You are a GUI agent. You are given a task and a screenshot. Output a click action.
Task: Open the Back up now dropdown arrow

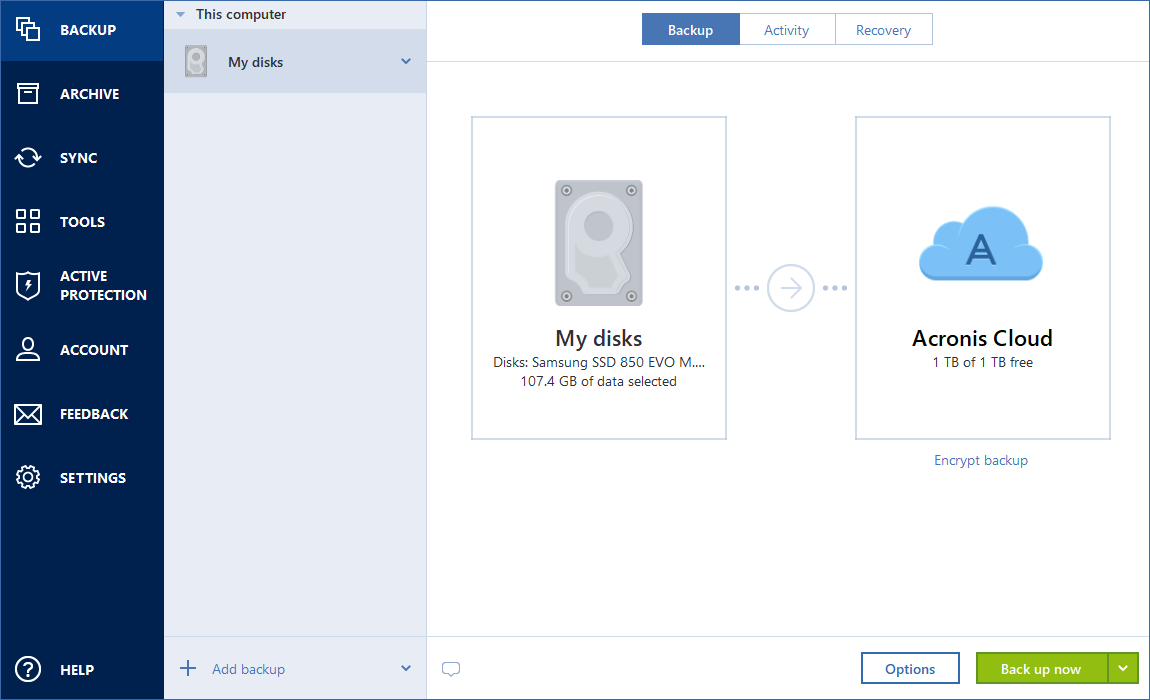1123,668
